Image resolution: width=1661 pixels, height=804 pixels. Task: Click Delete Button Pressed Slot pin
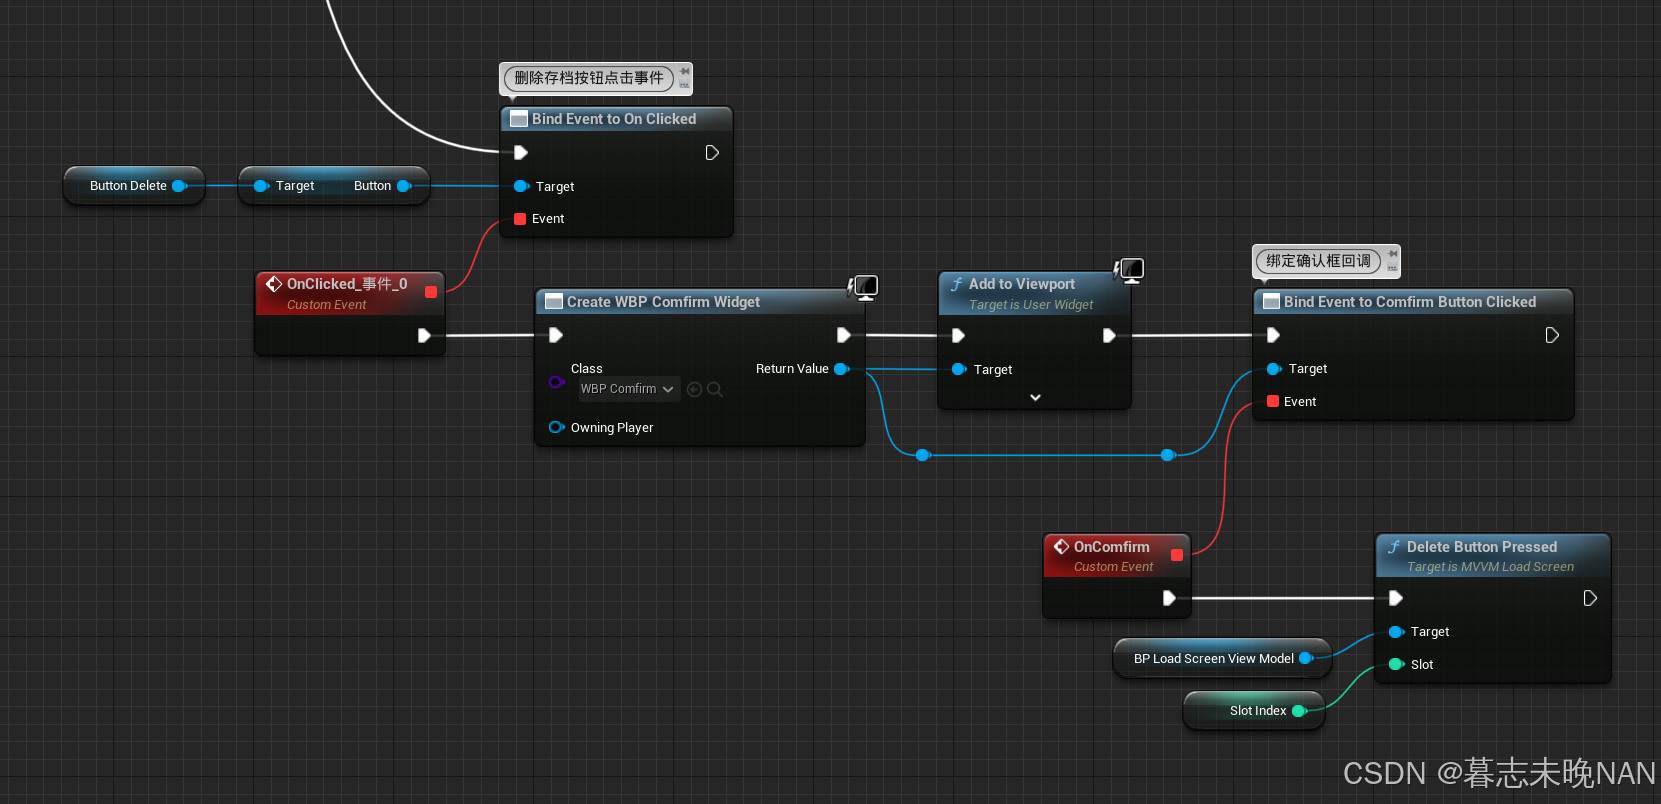(x=1397, y=665)
